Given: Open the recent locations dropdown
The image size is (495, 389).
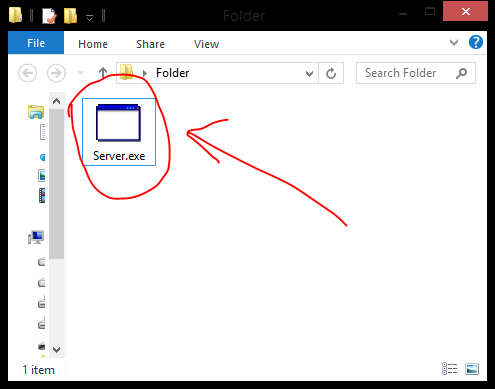Looking at the screenshot, I should (x=80, y=73).
